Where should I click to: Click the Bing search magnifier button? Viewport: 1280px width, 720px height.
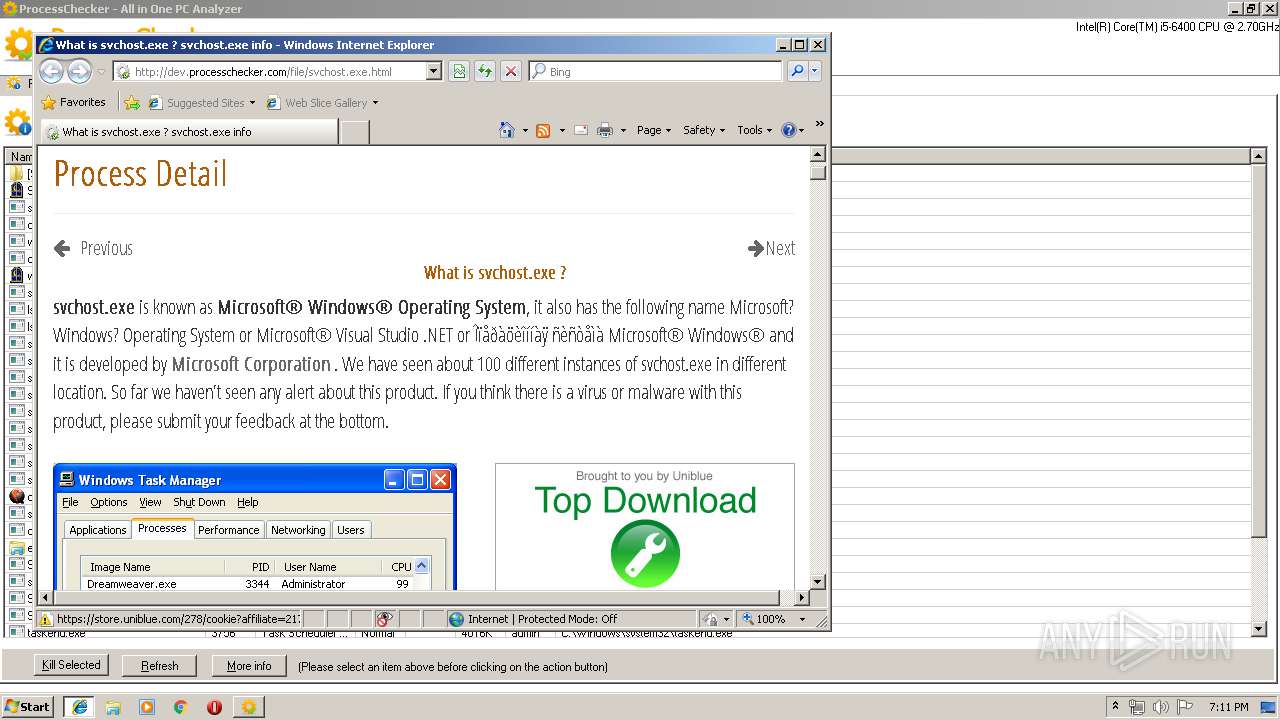[x=797, y=71]
